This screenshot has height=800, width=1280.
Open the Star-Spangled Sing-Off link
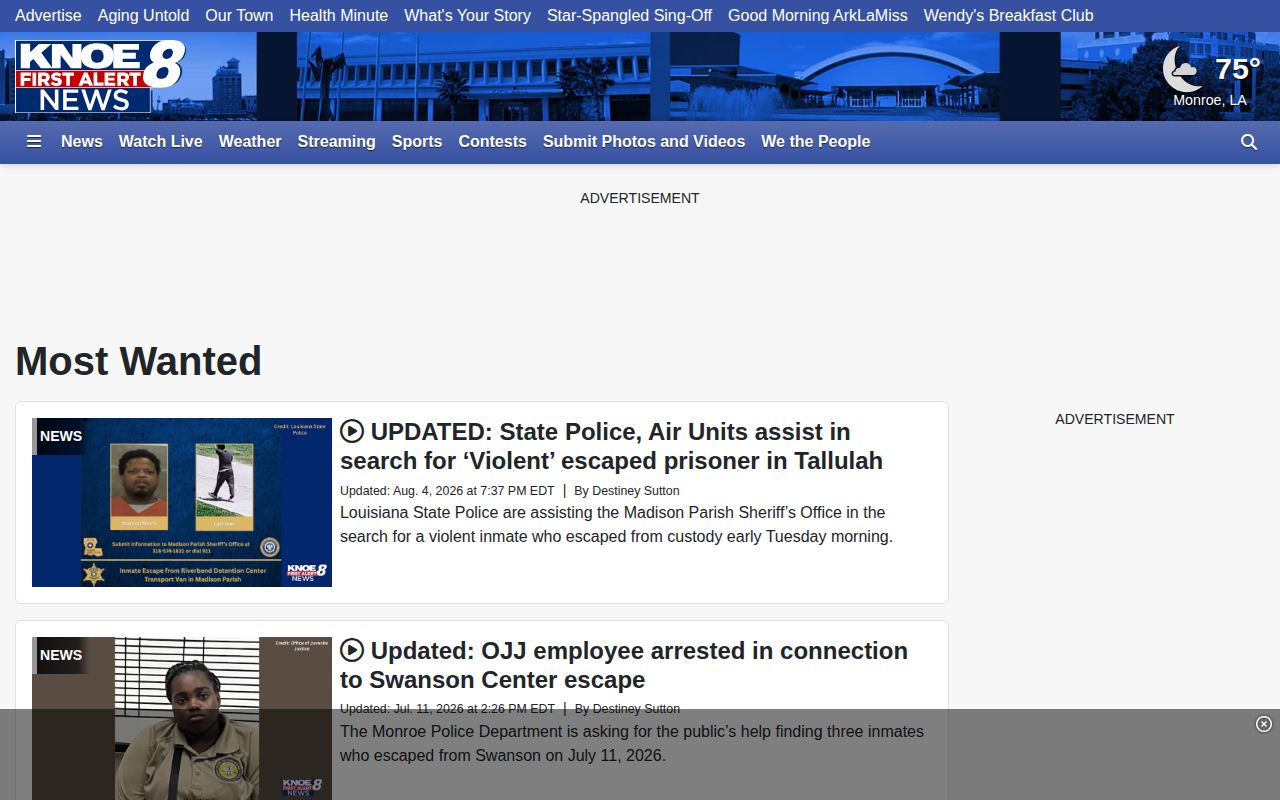coord(630,16)
